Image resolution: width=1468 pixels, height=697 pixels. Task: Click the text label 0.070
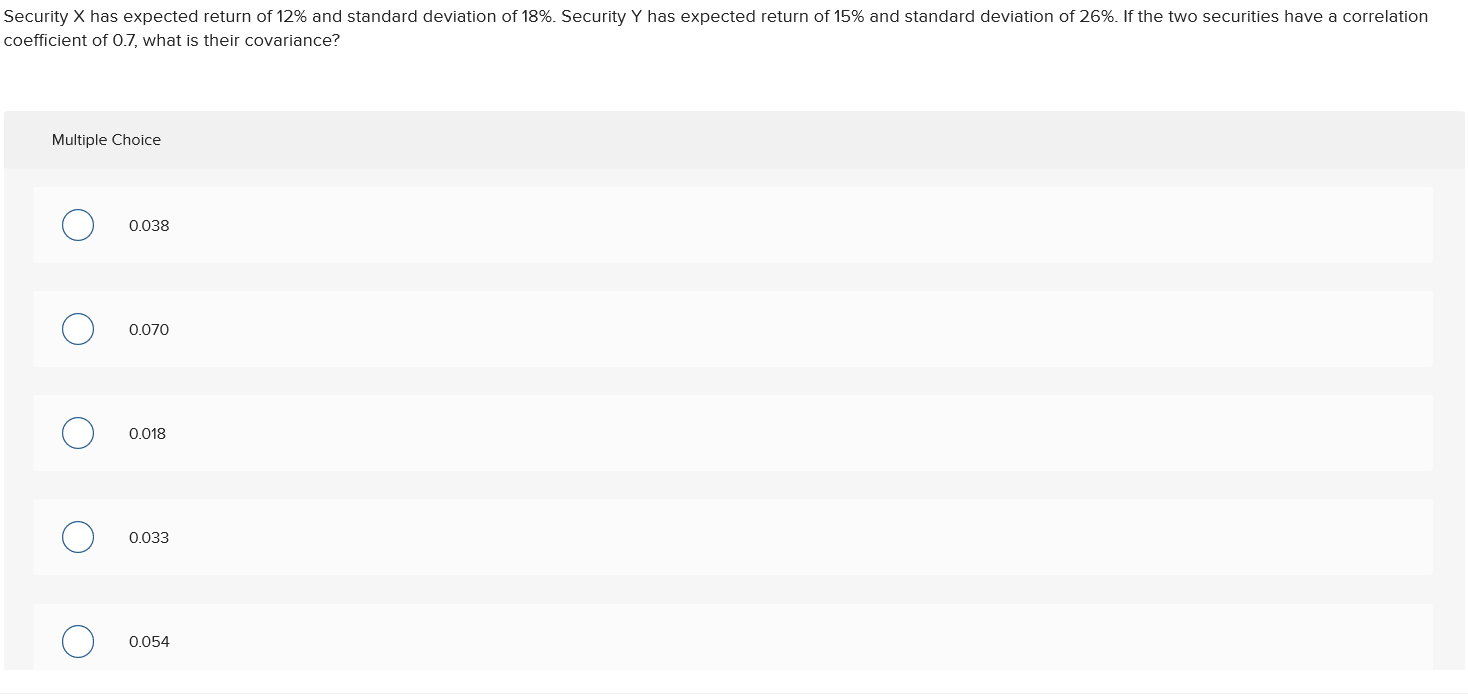click(x=149, y=329)
